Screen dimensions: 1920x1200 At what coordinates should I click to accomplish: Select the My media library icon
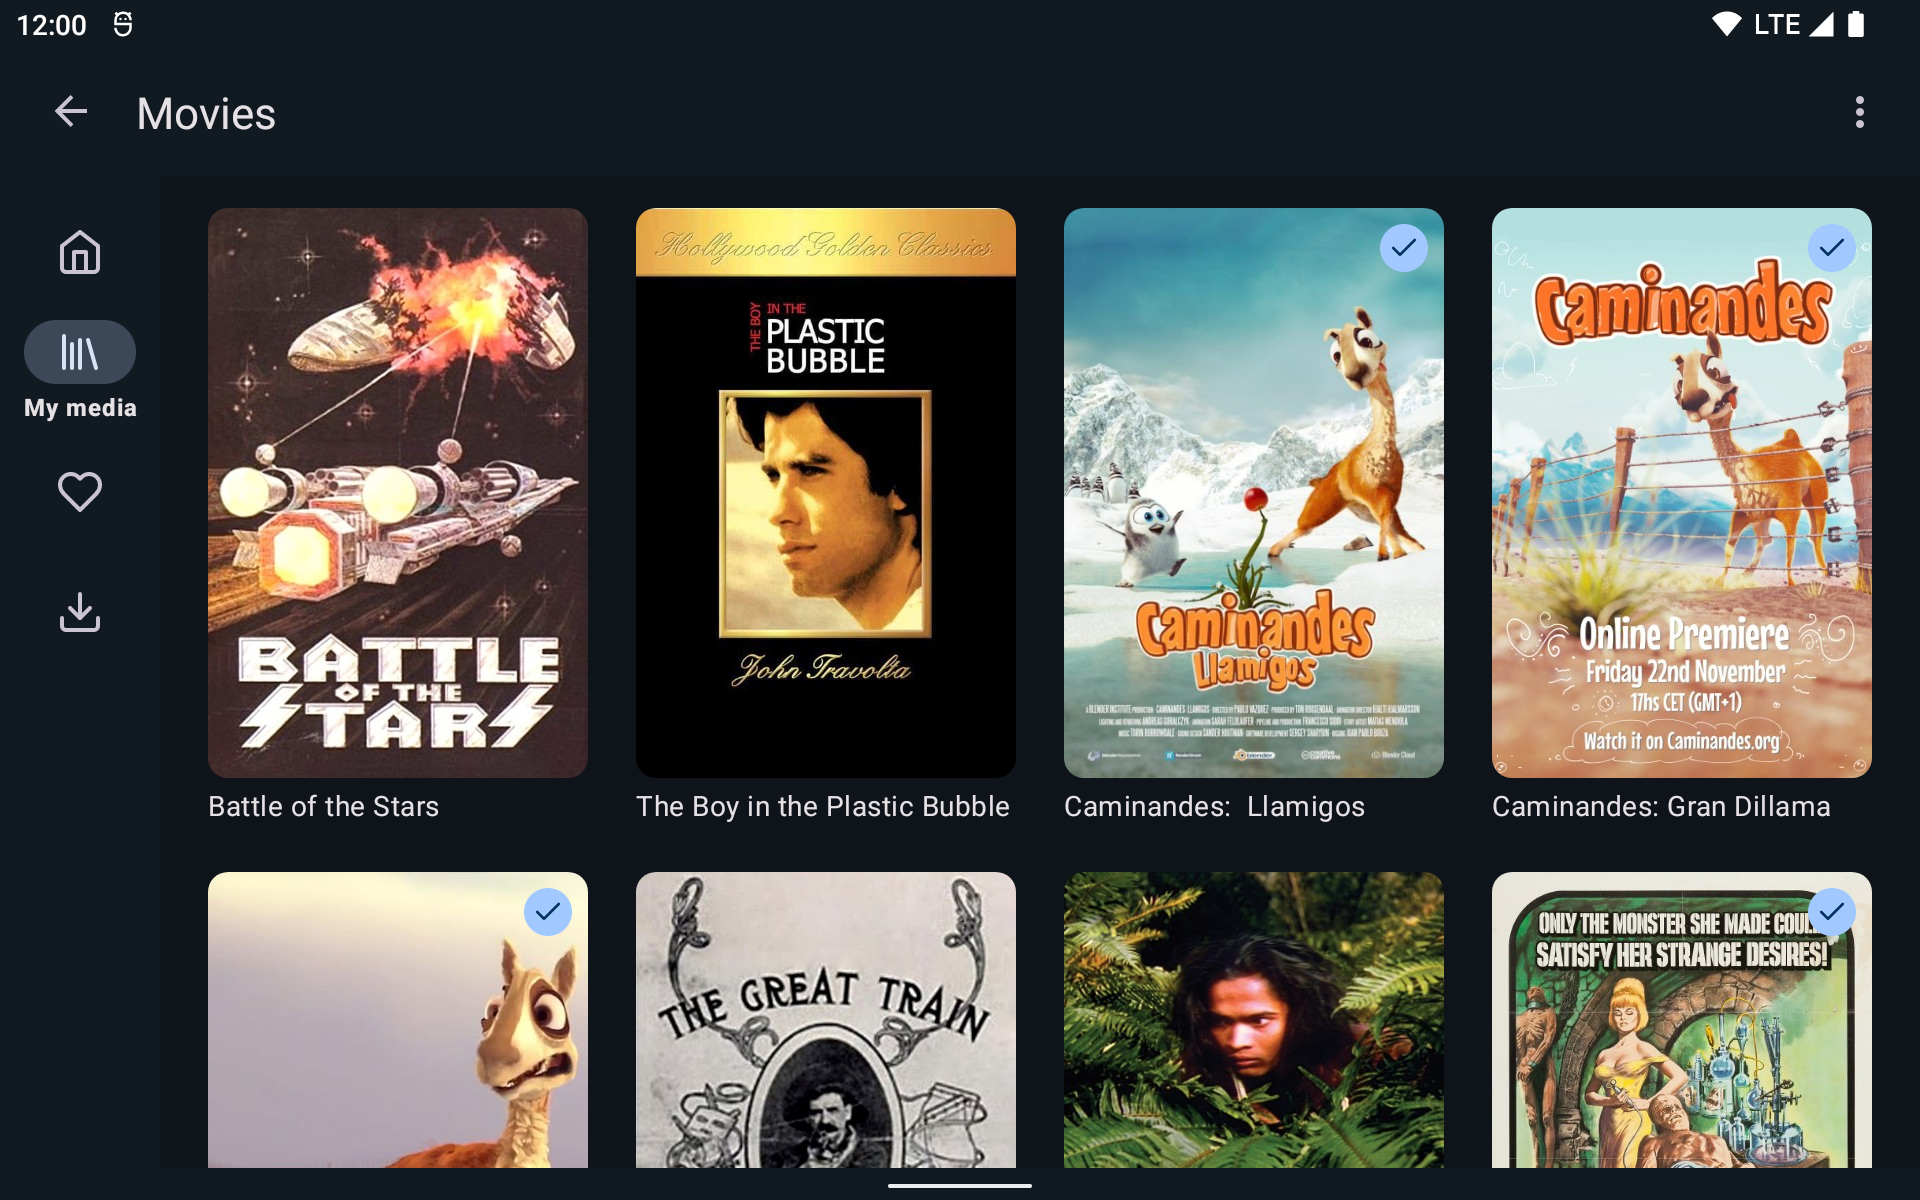click(80, 352)
